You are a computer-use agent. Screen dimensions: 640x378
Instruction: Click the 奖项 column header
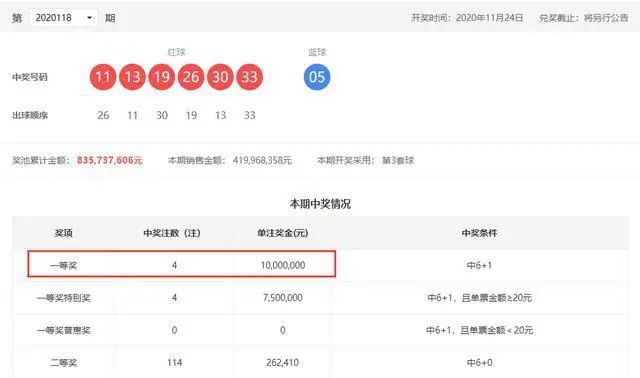click(64, 233)
